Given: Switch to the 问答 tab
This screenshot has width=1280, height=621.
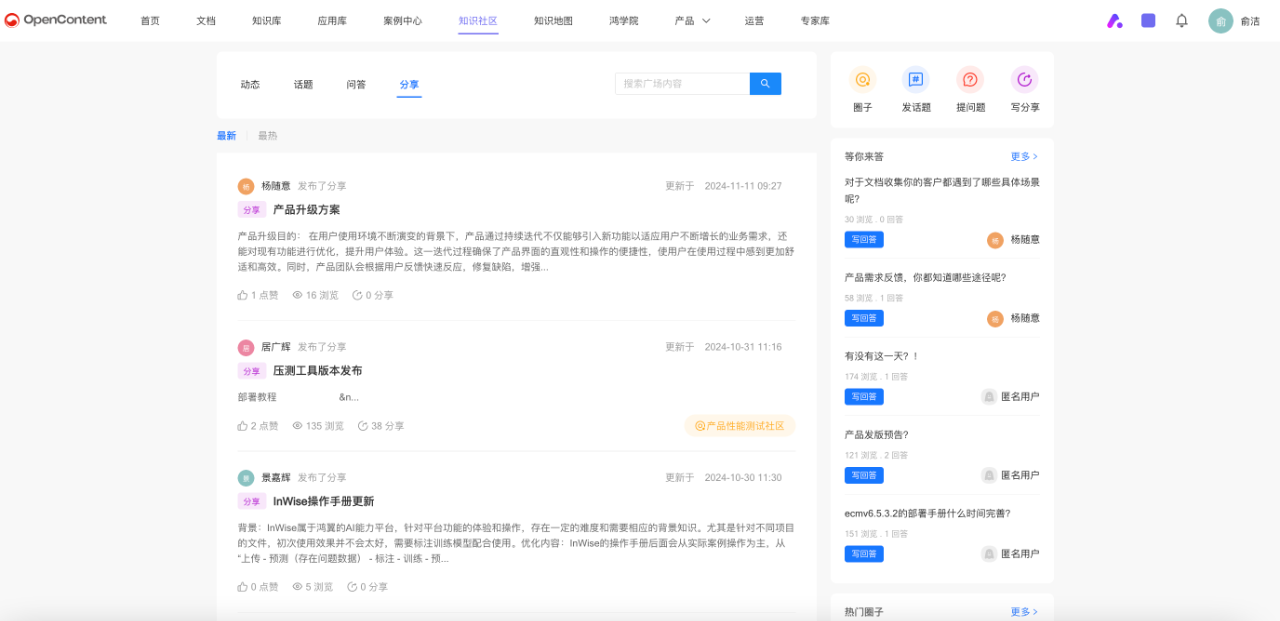Looking at the screenshot, I should (x=356, y=84).
